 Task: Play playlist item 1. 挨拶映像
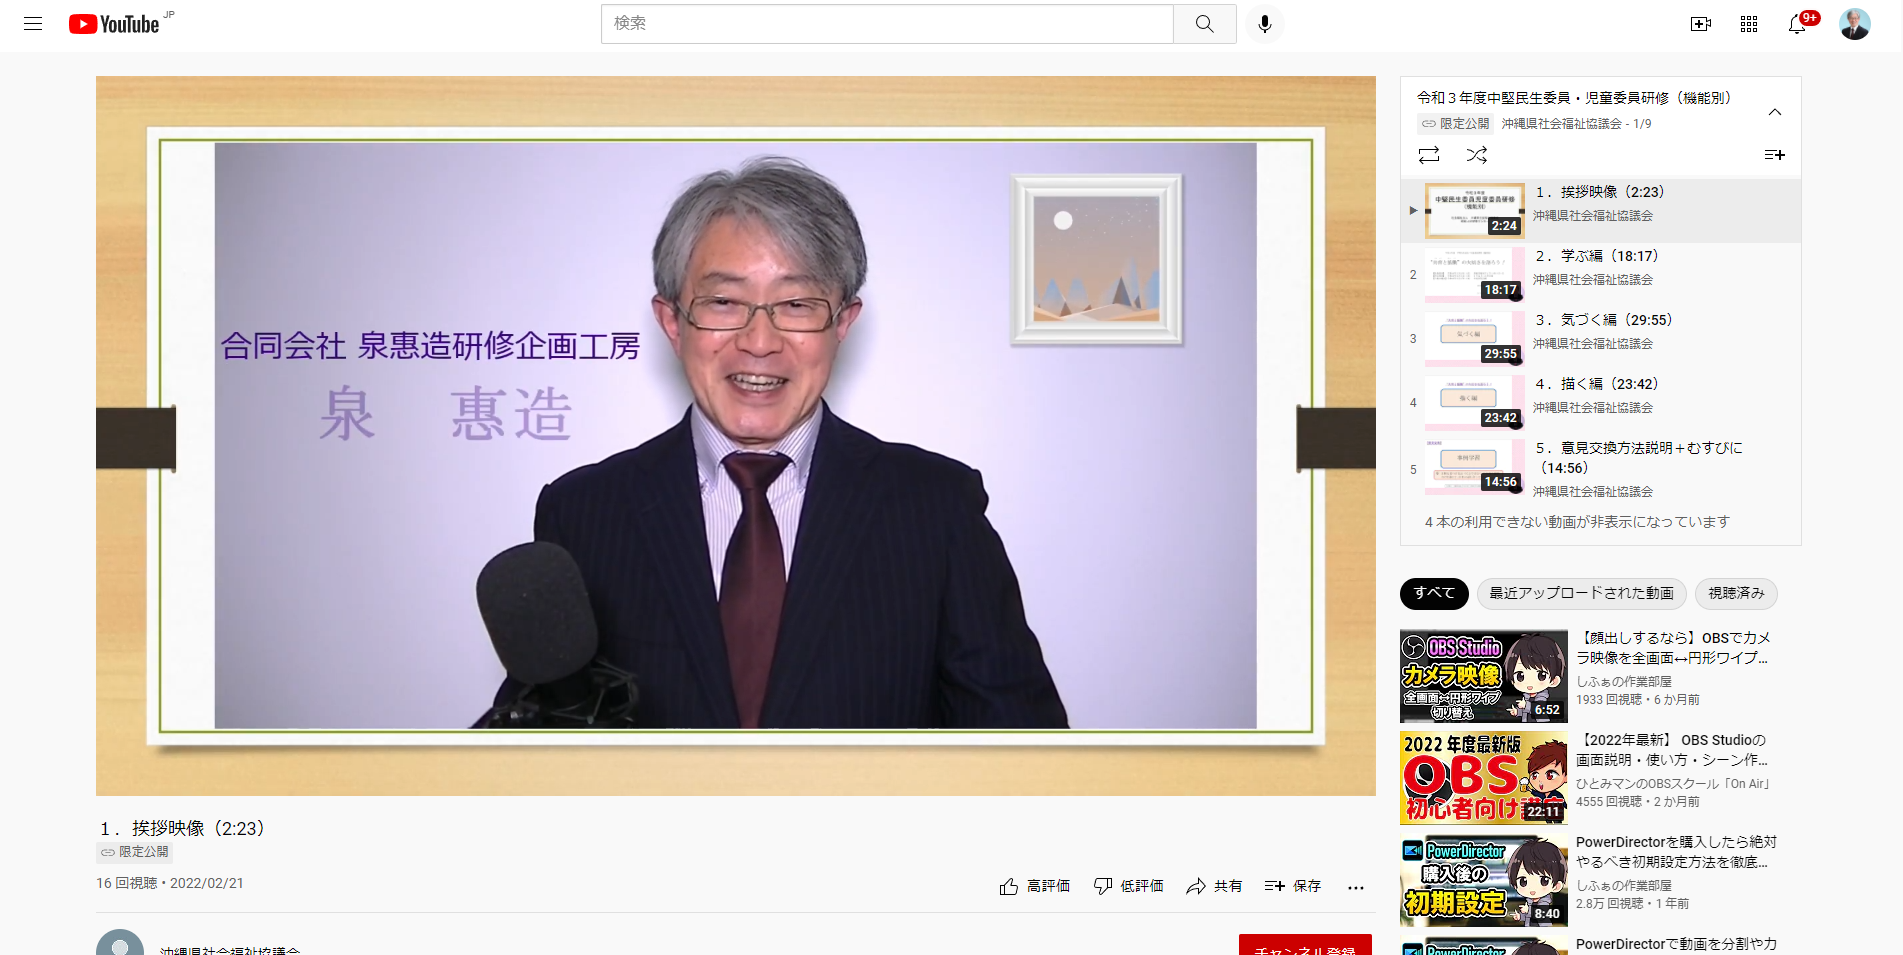tap(1600, 210)
